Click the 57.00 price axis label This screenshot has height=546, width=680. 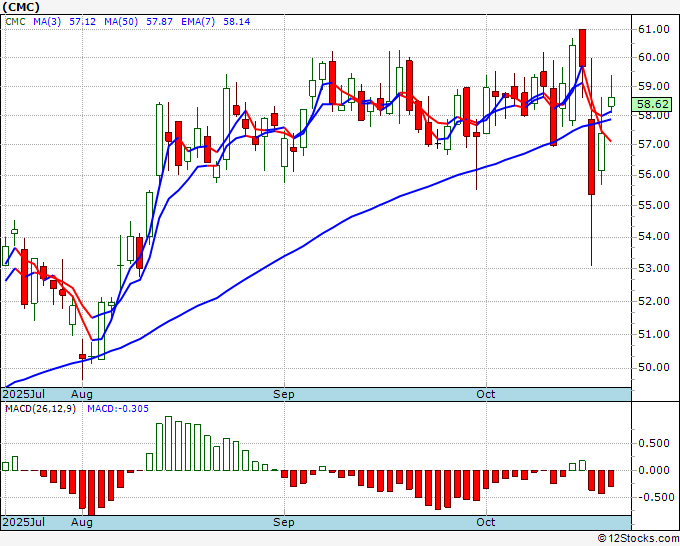(654, 144)
